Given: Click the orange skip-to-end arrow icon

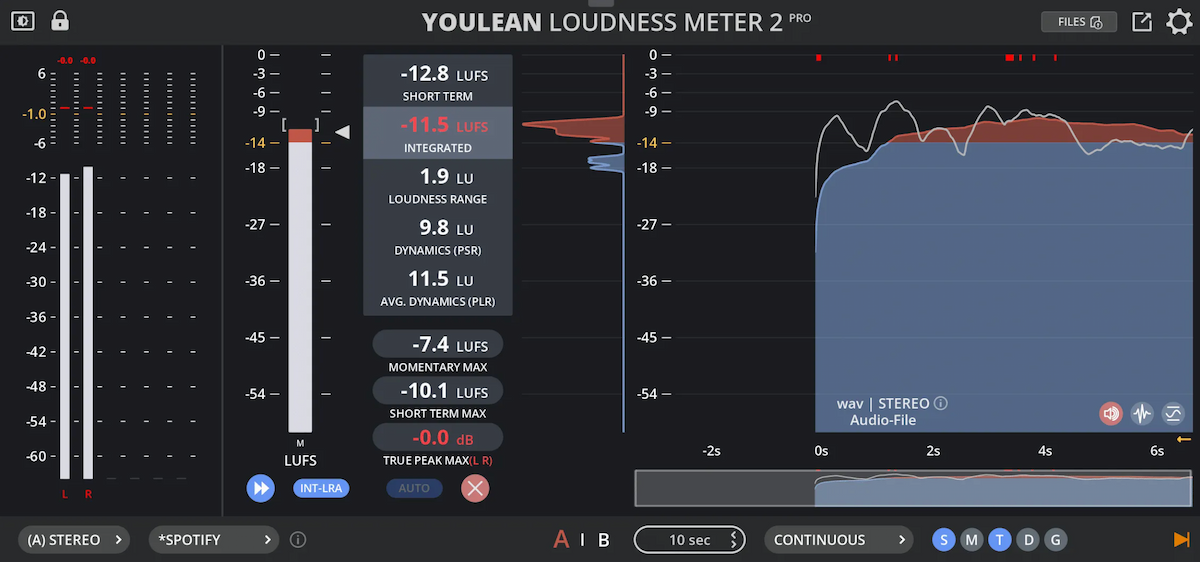Looking at the screenshot, I should point(1181,540).
